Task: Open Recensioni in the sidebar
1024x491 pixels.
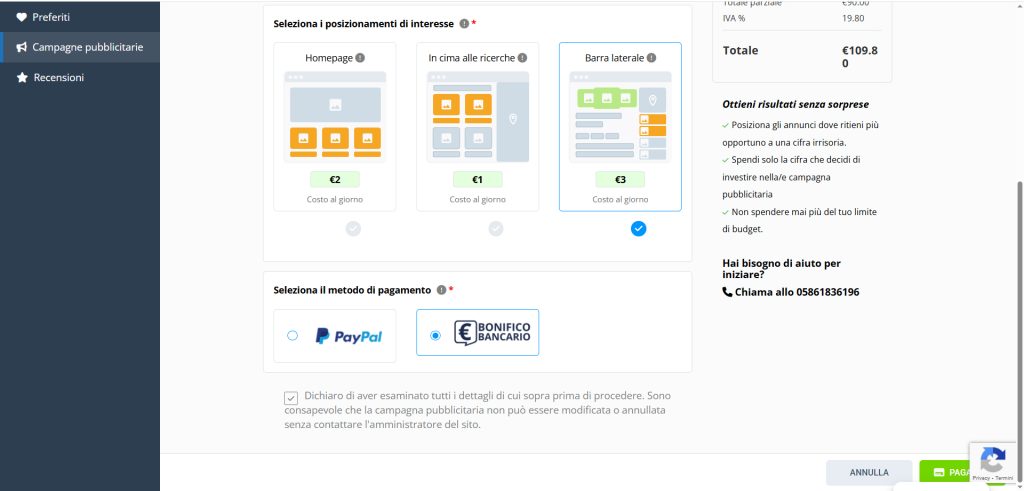Action: (x=58, y=77)
